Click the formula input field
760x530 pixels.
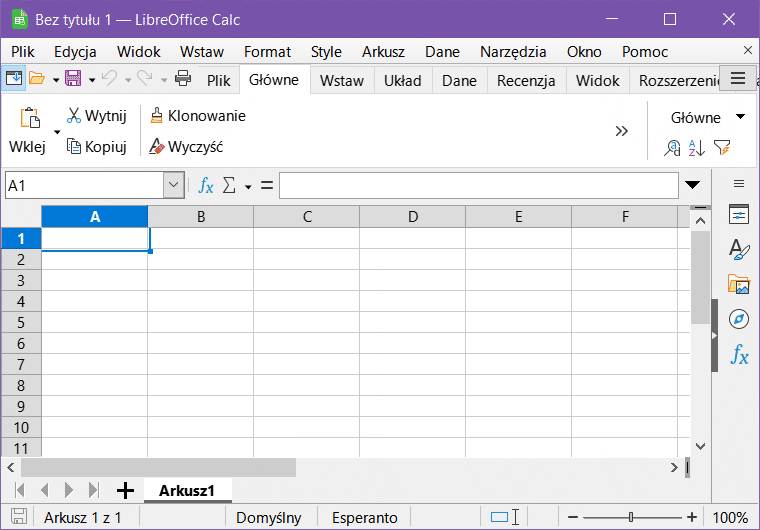[478, 185]
